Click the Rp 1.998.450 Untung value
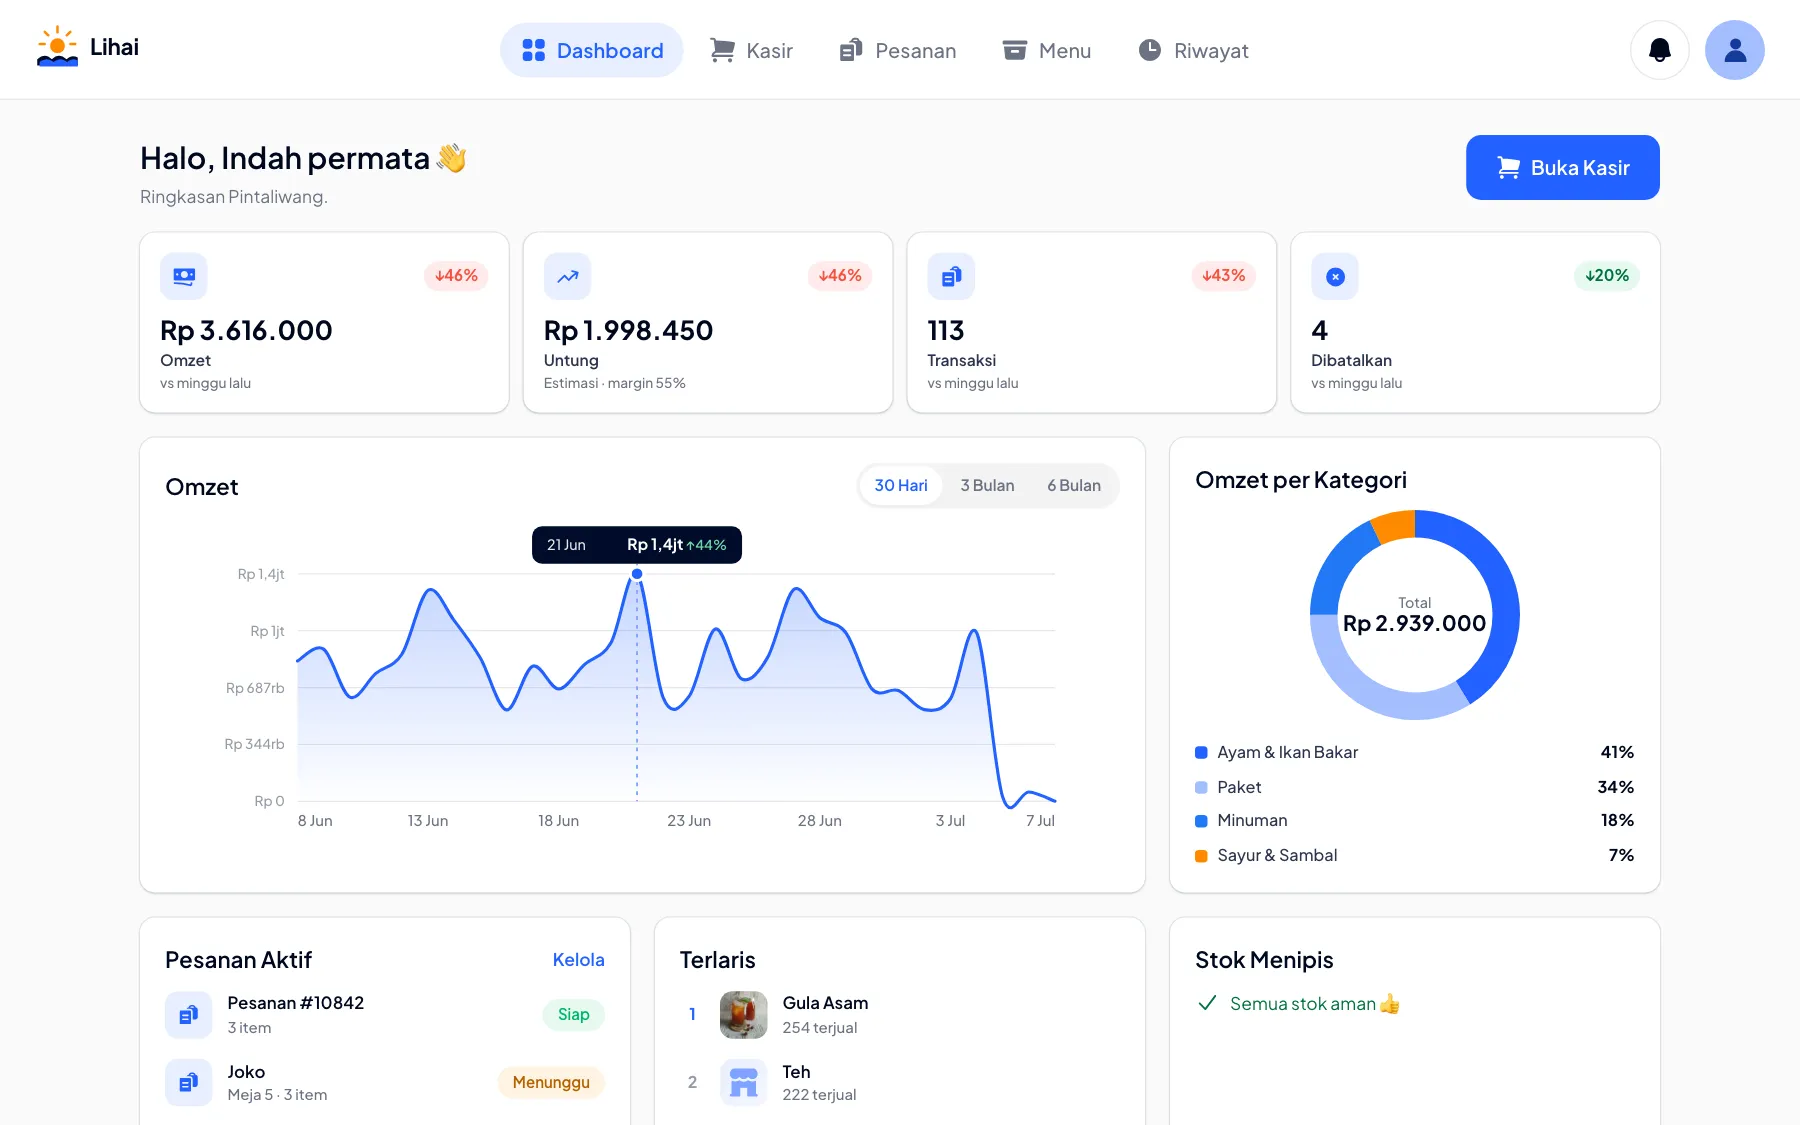 click(628, 331)
